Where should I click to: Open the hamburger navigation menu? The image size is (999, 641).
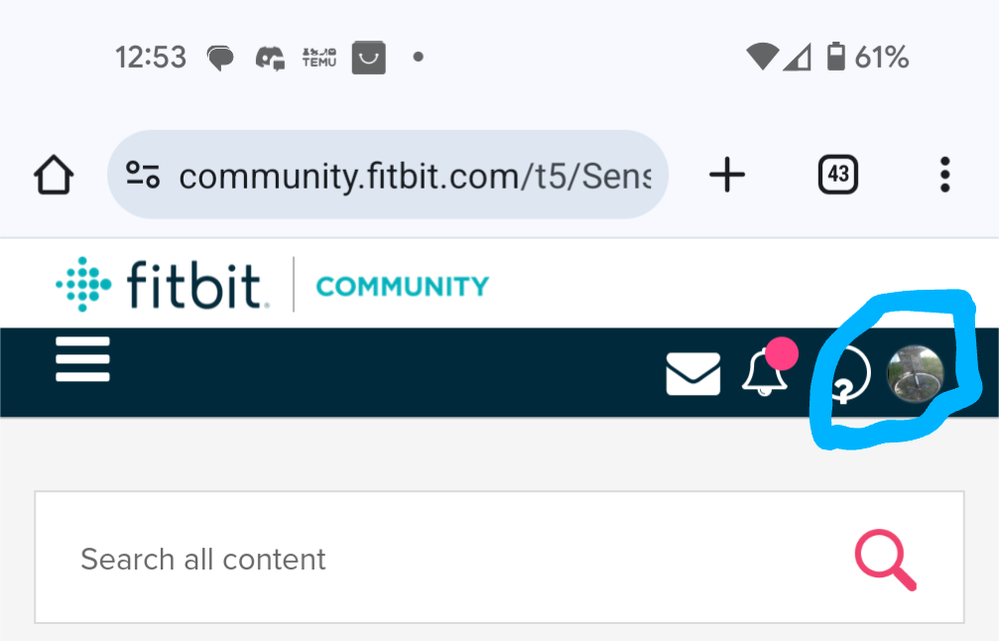pyautogui.click(x=83, y=359)
